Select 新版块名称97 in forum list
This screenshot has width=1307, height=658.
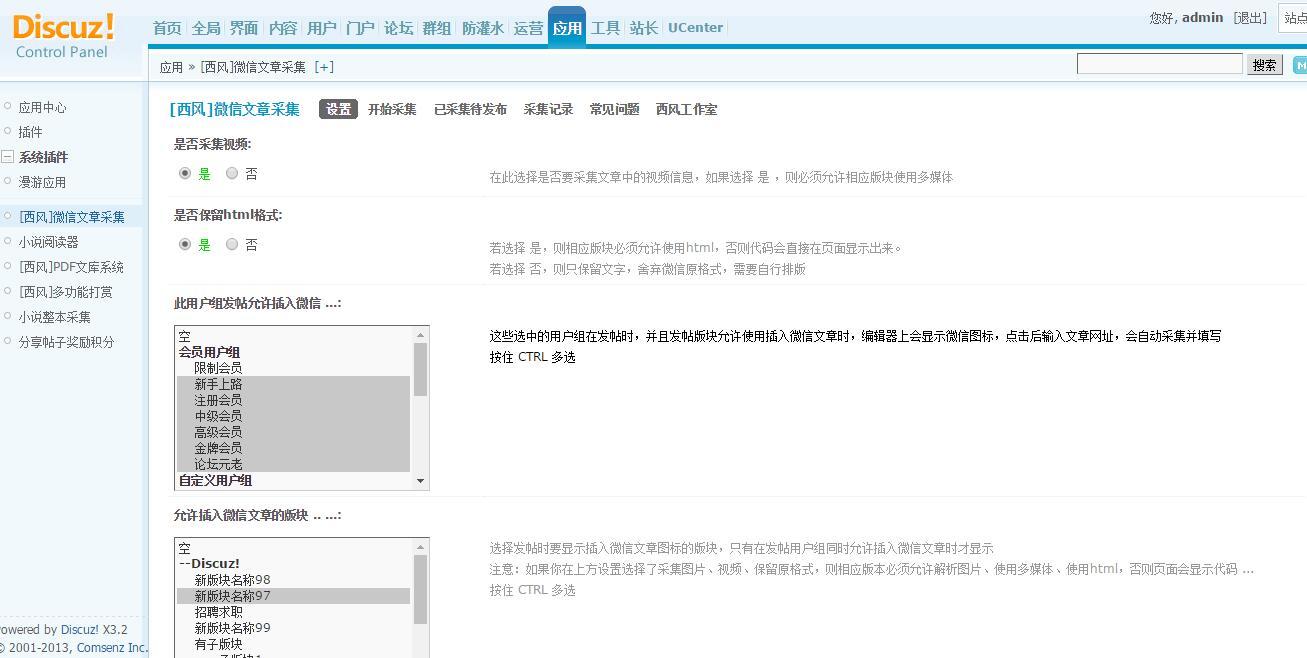[x=293, y=596]
